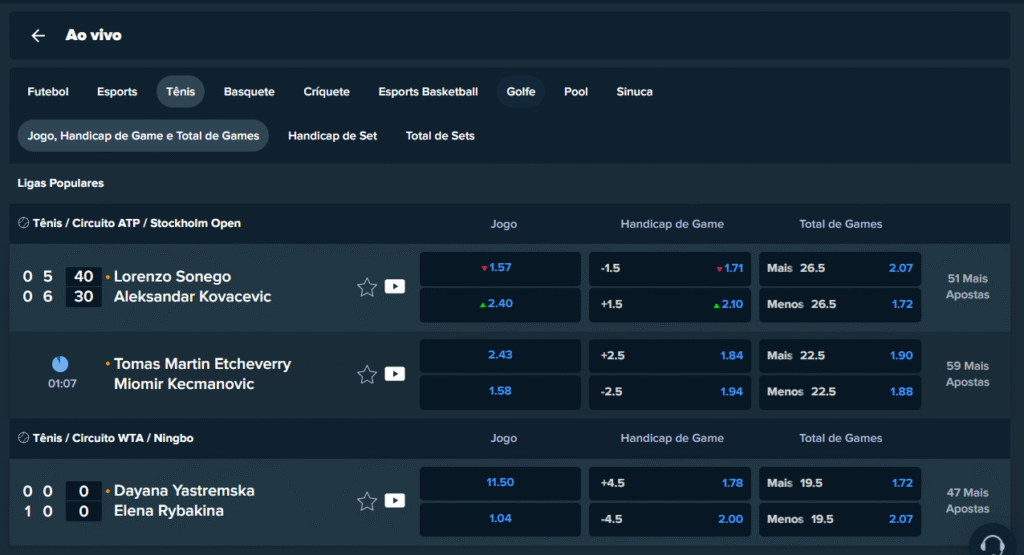Bet on Tomas Martin Etcheverry at 2.43

(500, 356)
